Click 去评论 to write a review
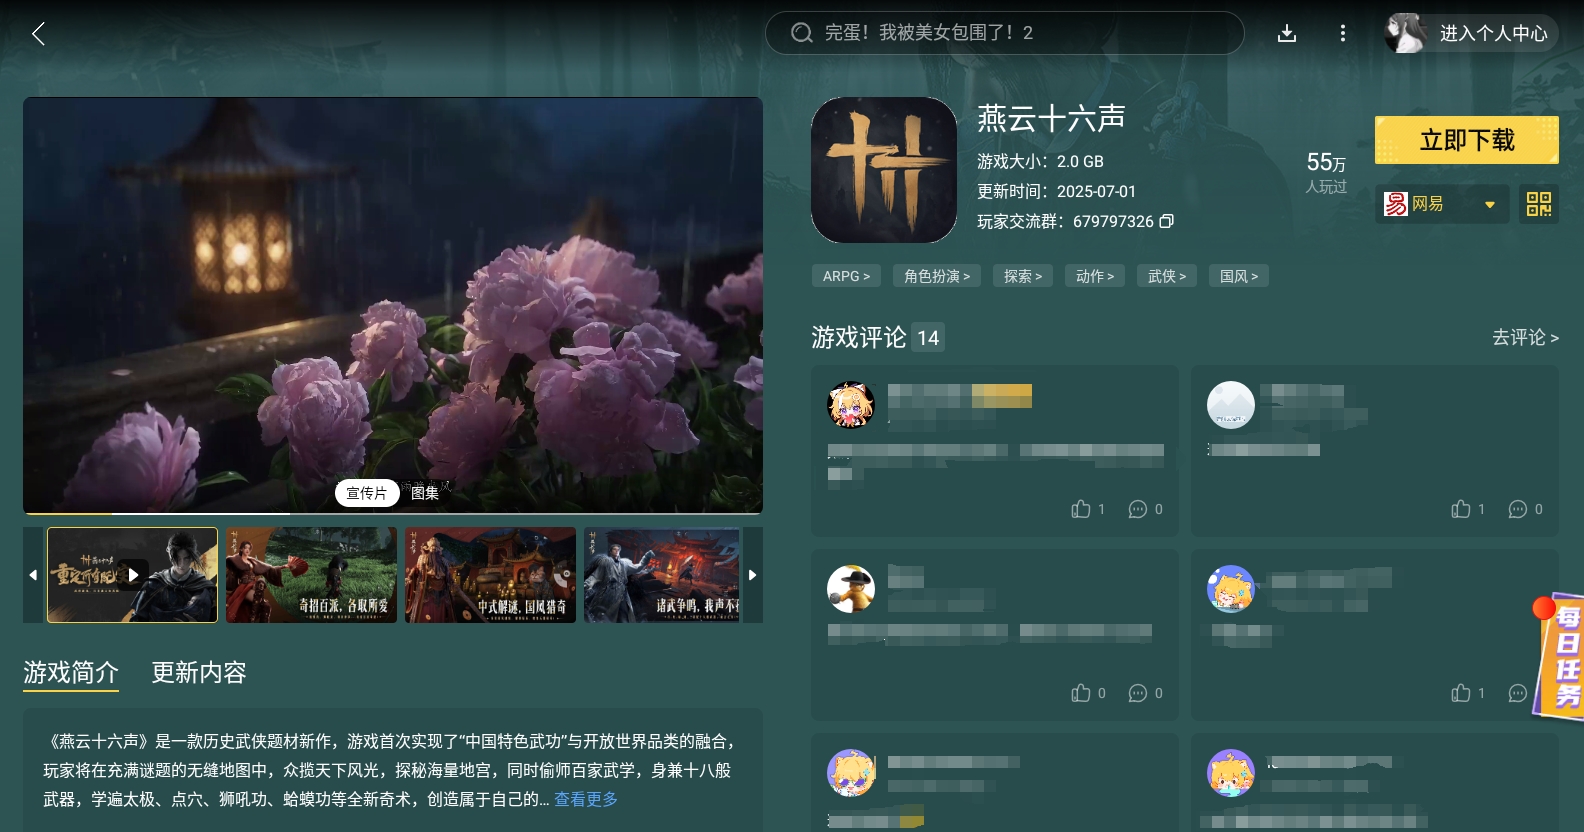The width and height of the screenshot is (1584, 832). [x=1525, y=338]
